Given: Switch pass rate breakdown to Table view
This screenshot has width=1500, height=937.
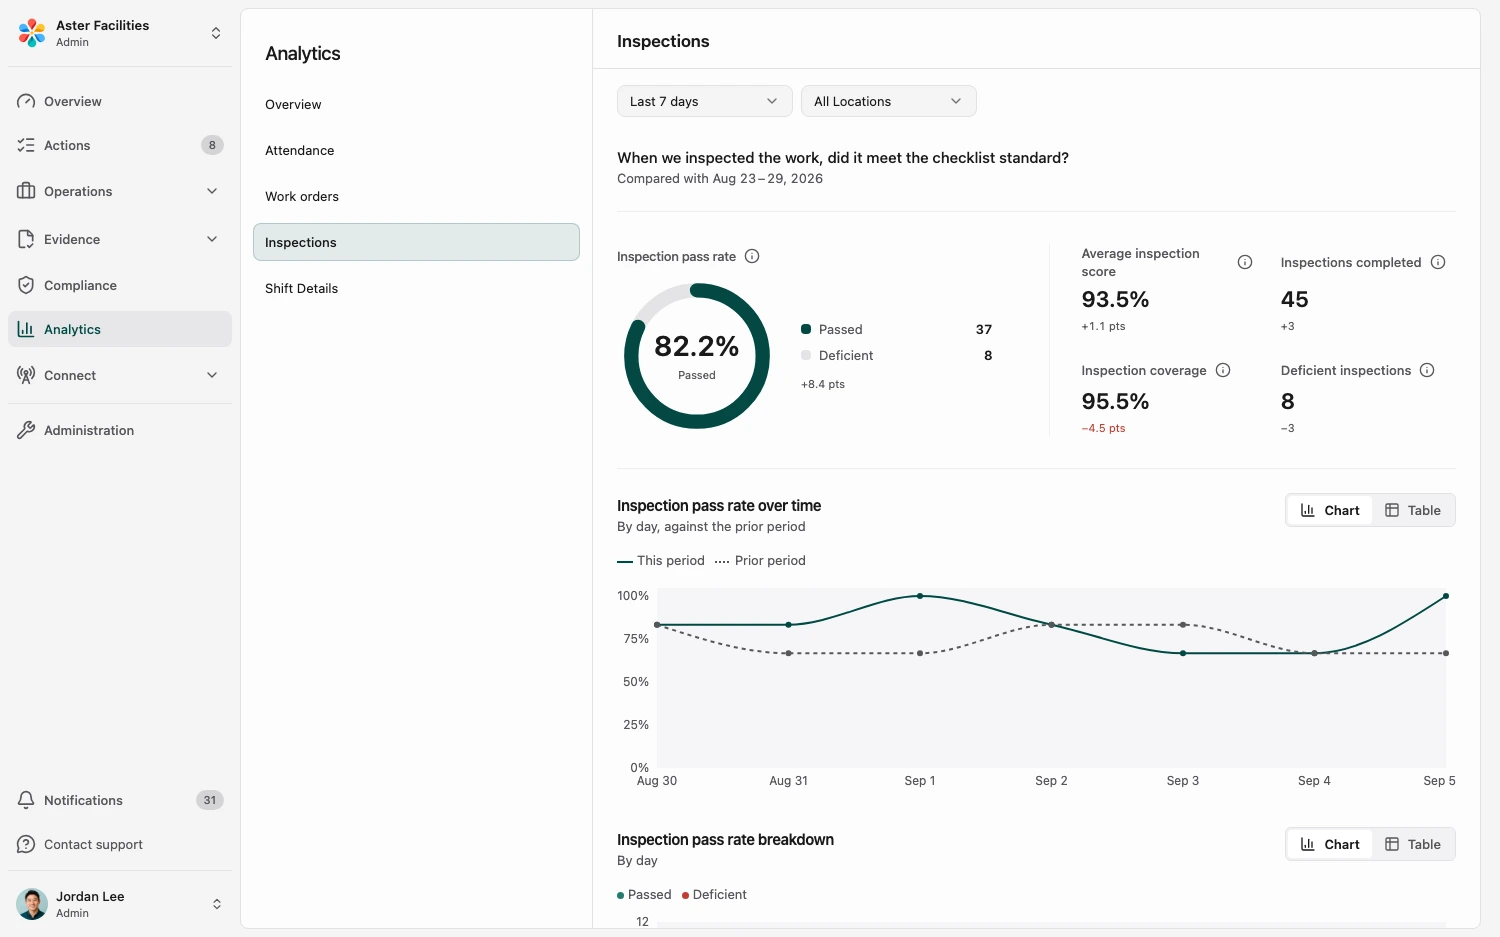Looking at the screenshot, I should (x=1413, y=844).
